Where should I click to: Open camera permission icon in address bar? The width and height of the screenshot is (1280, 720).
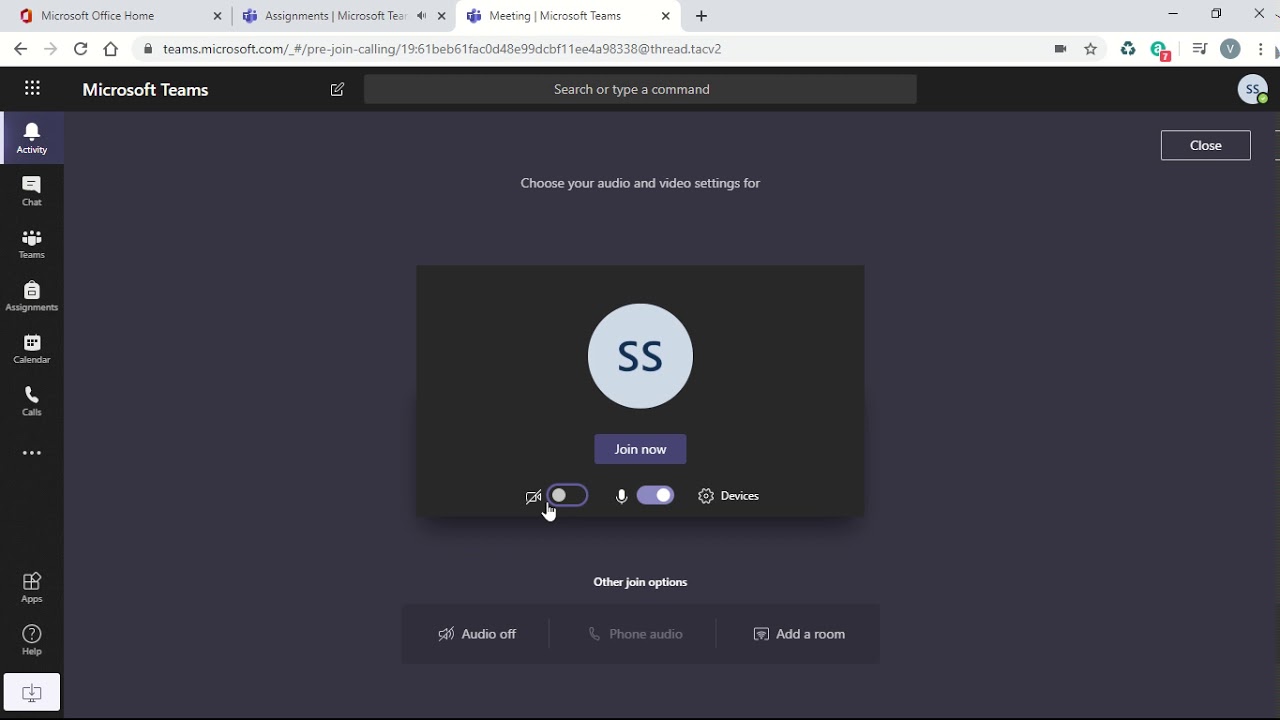point(1060,49)
